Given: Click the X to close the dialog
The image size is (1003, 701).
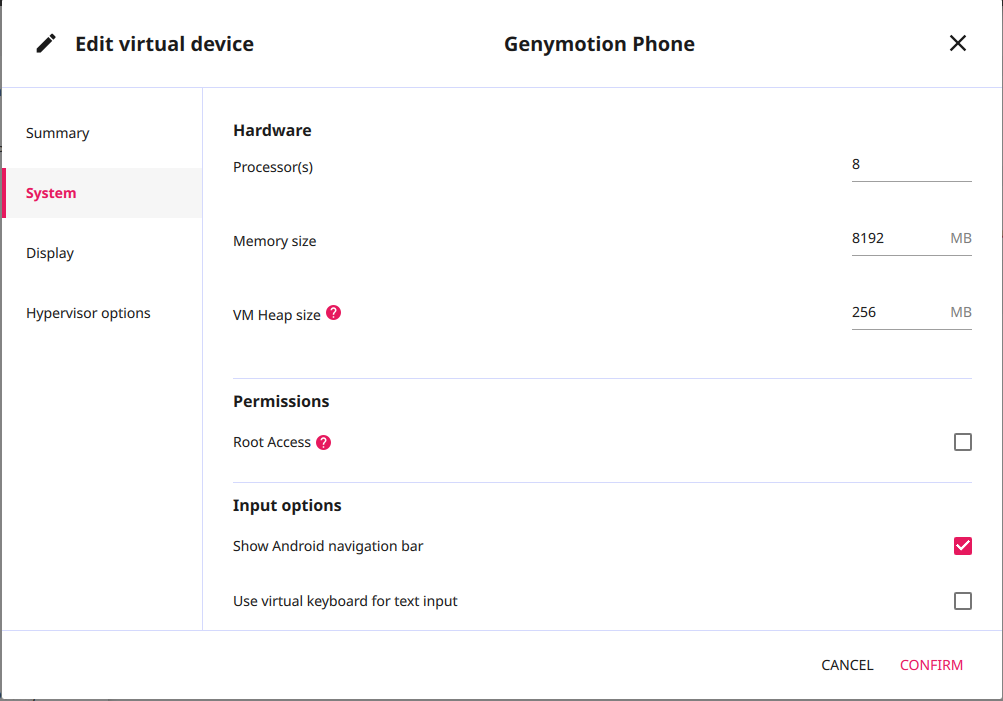Looking at the screenshot, I should click(957, 43).
